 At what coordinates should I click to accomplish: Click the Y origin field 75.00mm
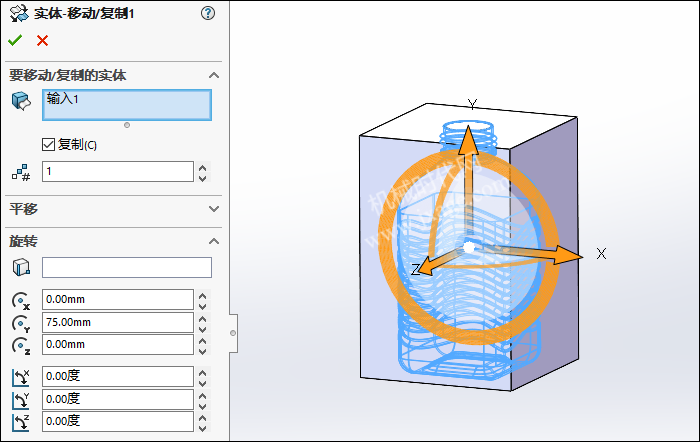pyautogui.click(x=118, y=322)
